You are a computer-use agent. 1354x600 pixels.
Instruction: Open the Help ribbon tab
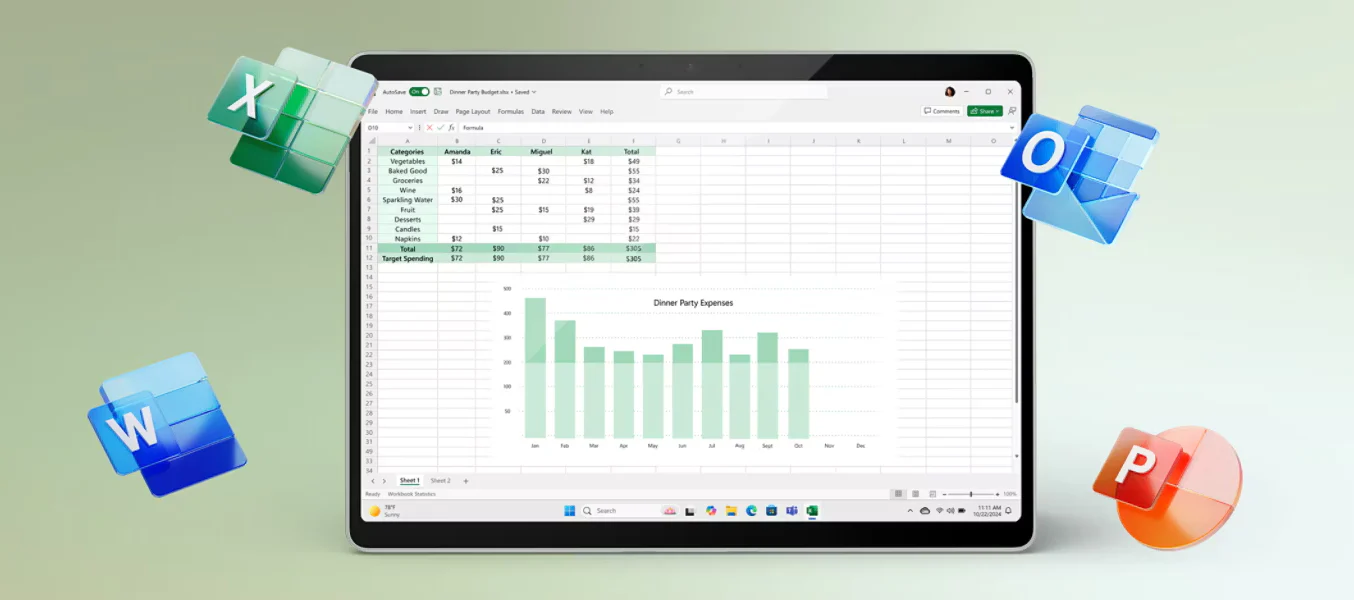coord(607,112)
